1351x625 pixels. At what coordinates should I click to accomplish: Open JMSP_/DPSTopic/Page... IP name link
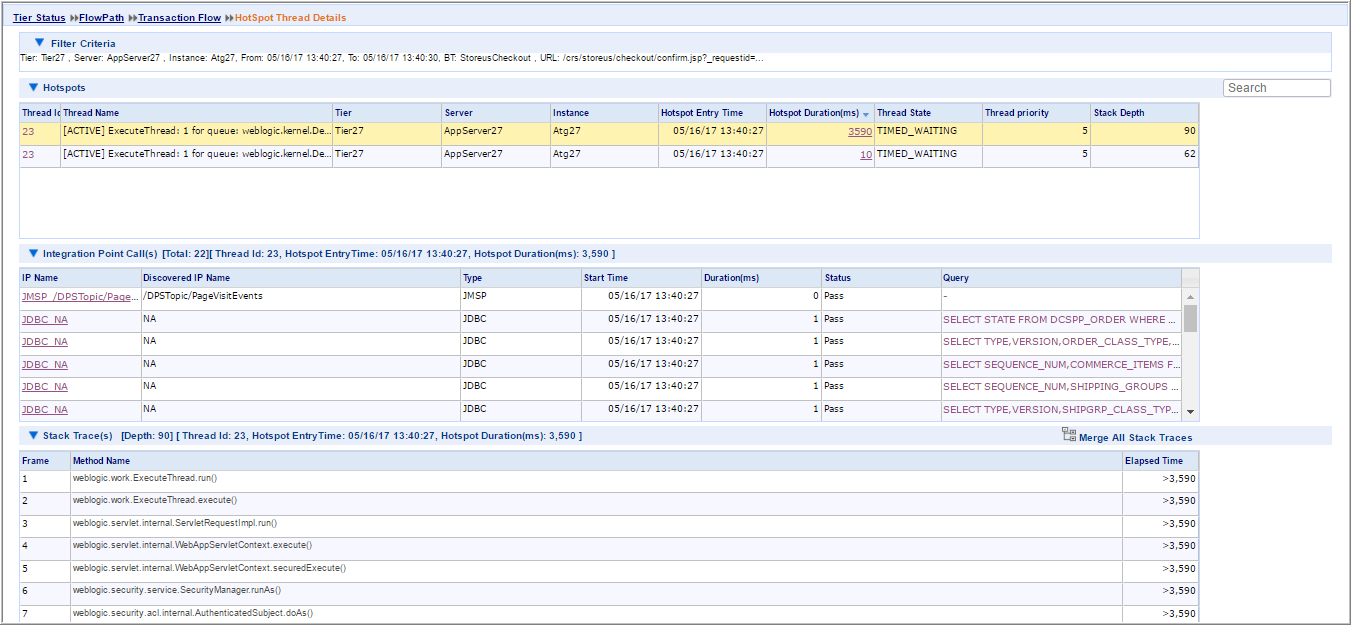tap(80, 297)
